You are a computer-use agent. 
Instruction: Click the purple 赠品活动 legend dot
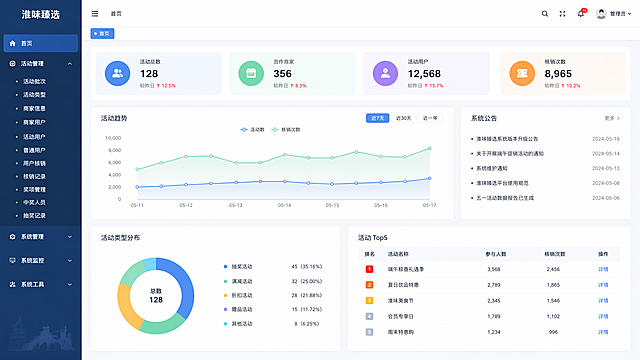point(225,310)
